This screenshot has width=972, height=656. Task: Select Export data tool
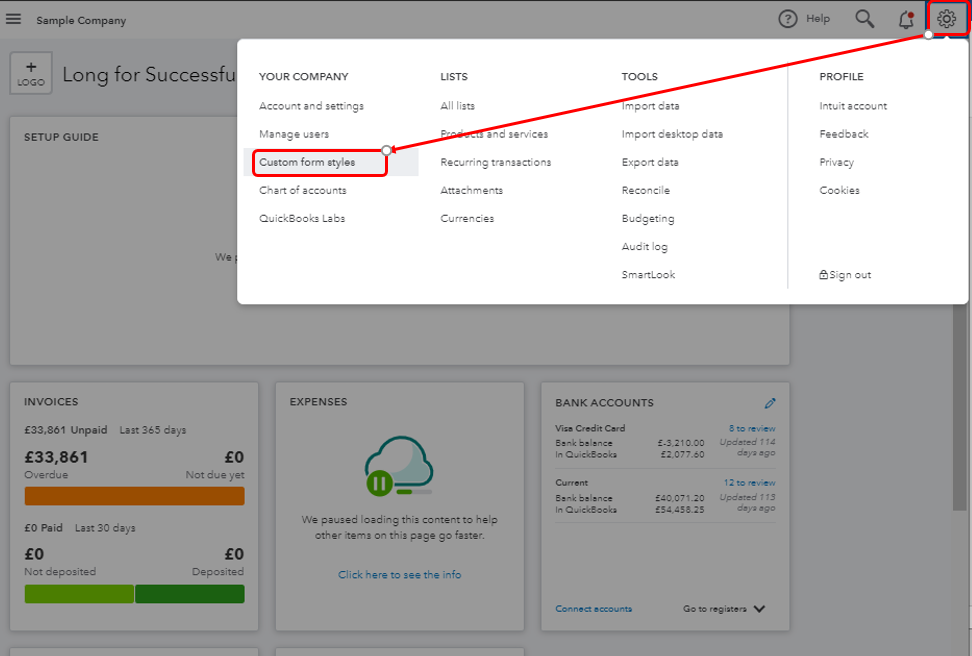point(650,162)
